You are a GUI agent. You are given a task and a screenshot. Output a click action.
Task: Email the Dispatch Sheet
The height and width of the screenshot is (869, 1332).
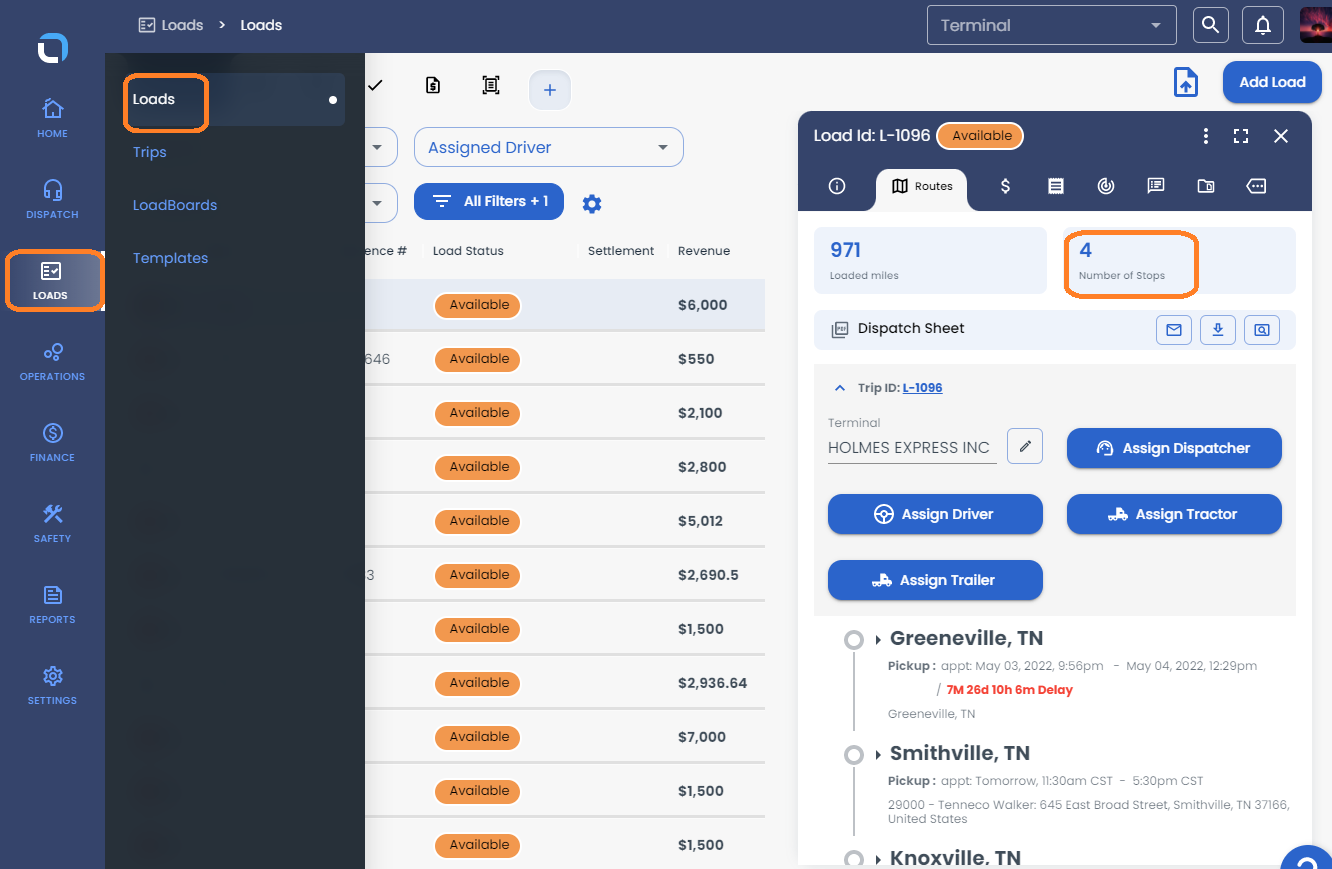[x=1173, y=329]
